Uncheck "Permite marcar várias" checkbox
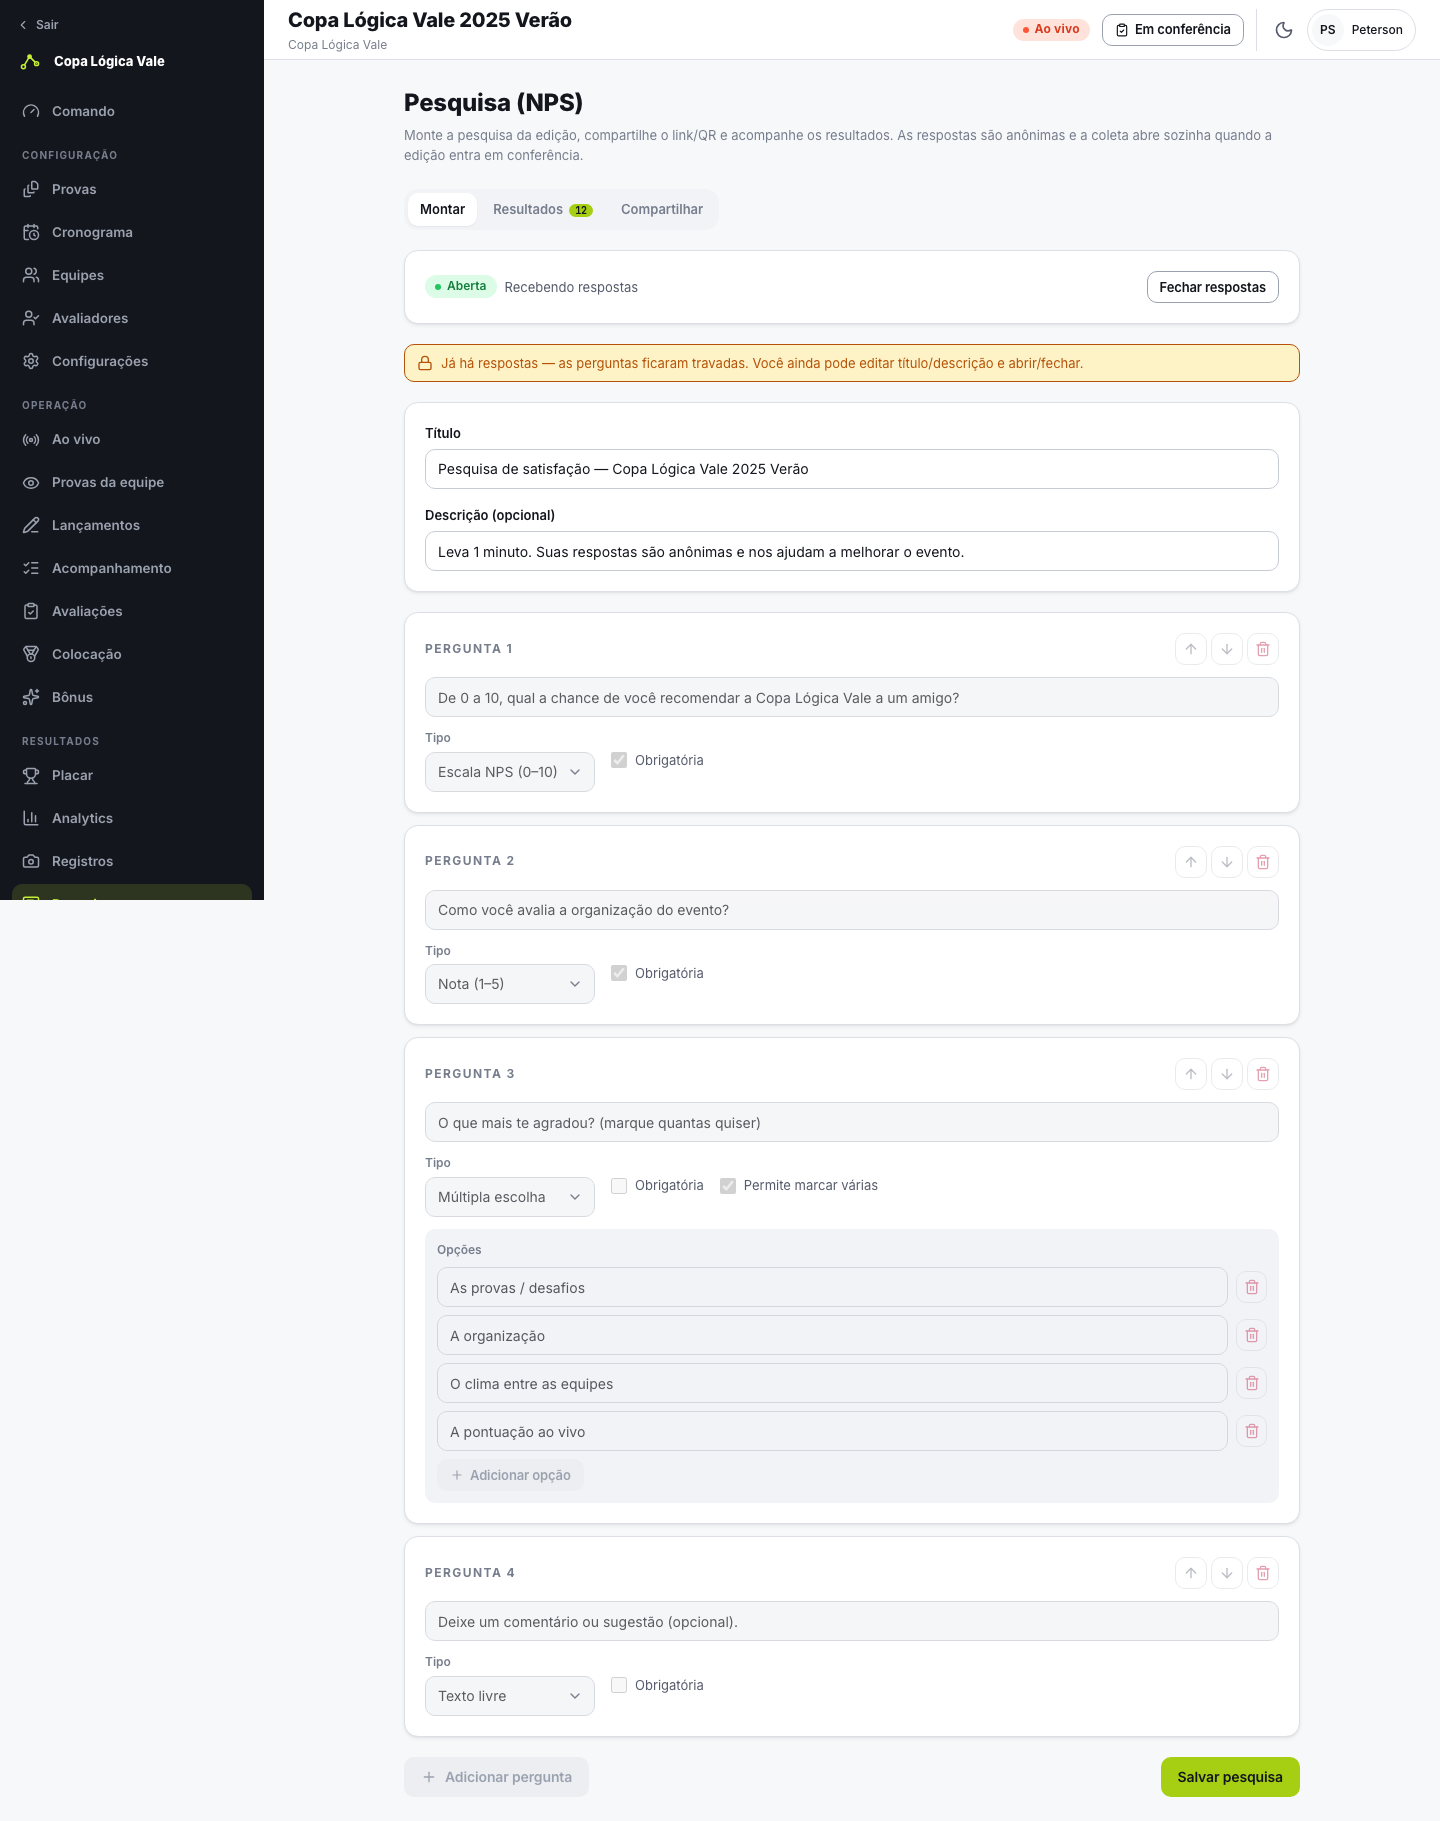The image size is (1440, 1821). (728, 1185)
